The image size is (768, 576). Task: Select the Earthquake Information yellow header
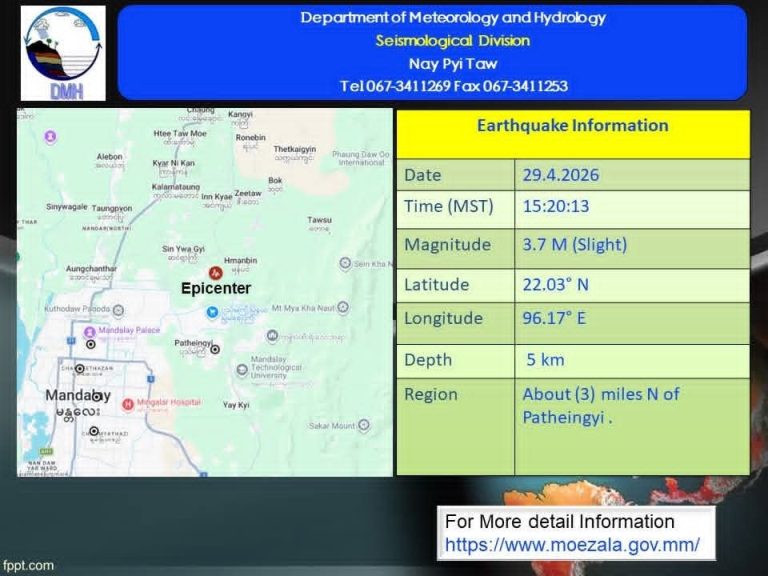pyautogui.click(x=572, y=127)
